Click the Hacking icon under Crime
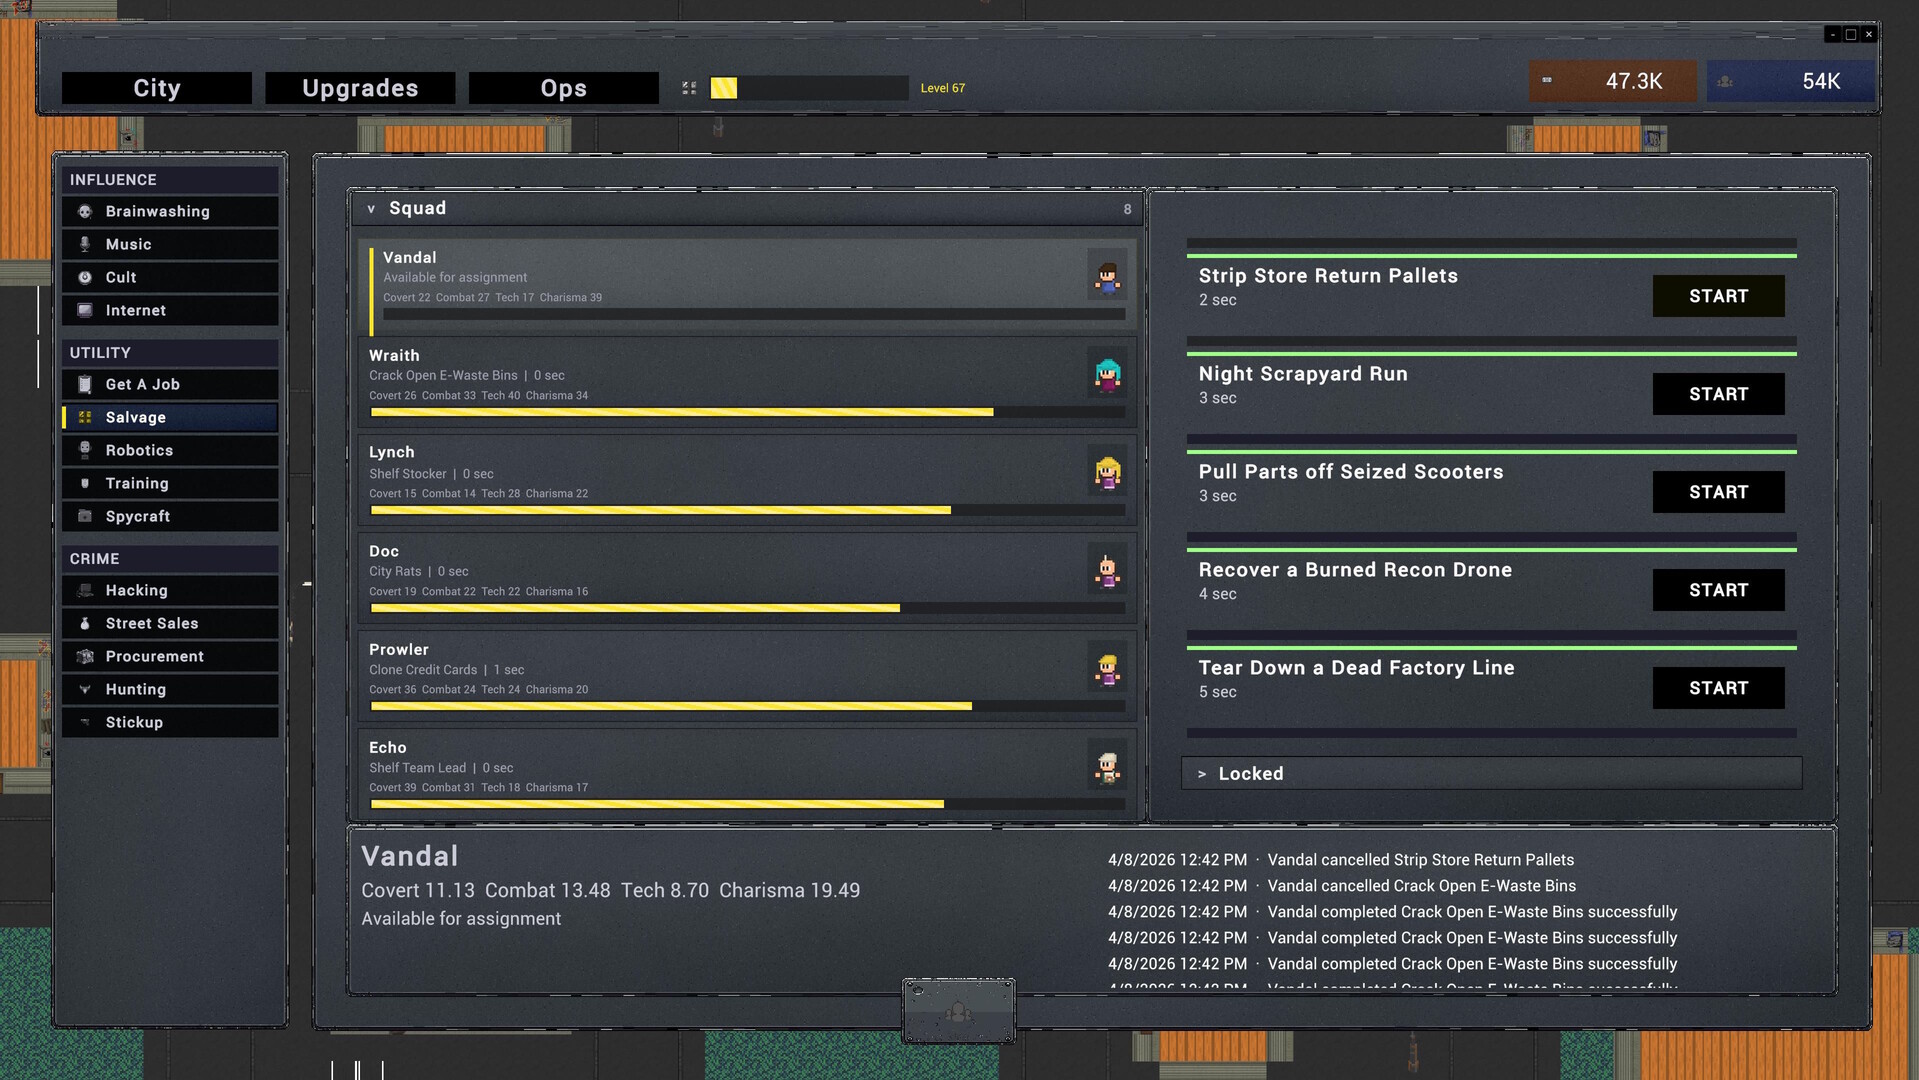This screenshot has height=1080, width=1919. (85, 590)
